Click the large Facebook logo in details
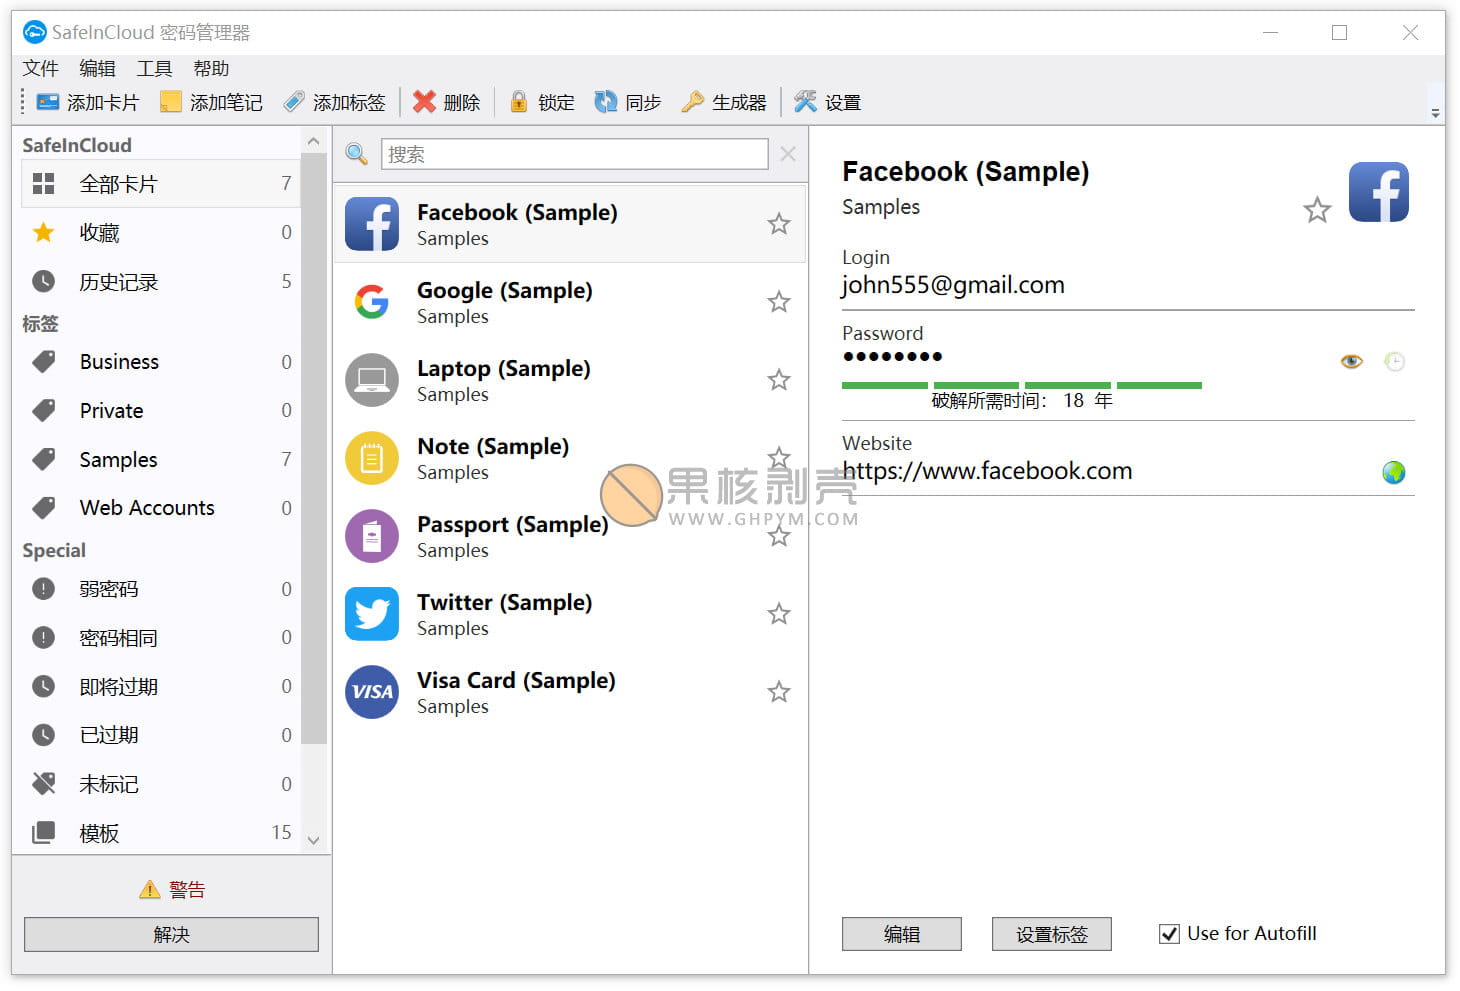 click(x=1378, y=192)
